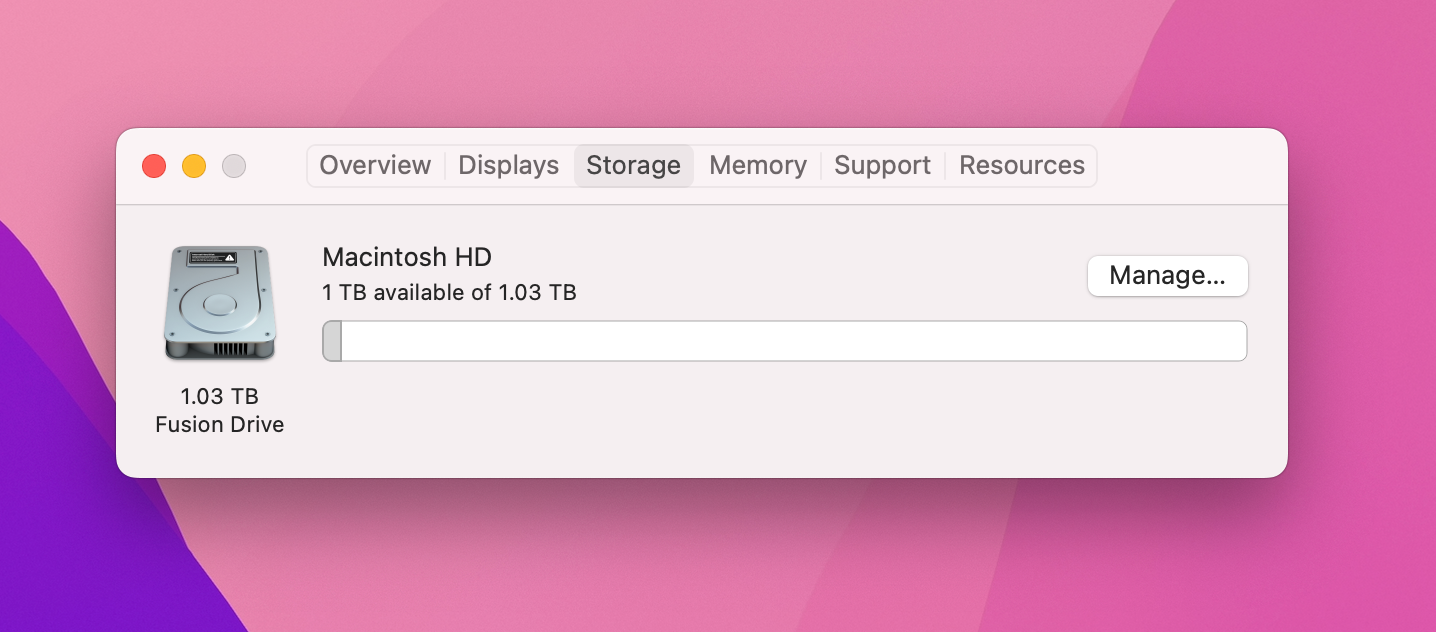Click the gray used segment of storage bar
This screenshot has height=632, width=1436.
(x=332, y=341)
